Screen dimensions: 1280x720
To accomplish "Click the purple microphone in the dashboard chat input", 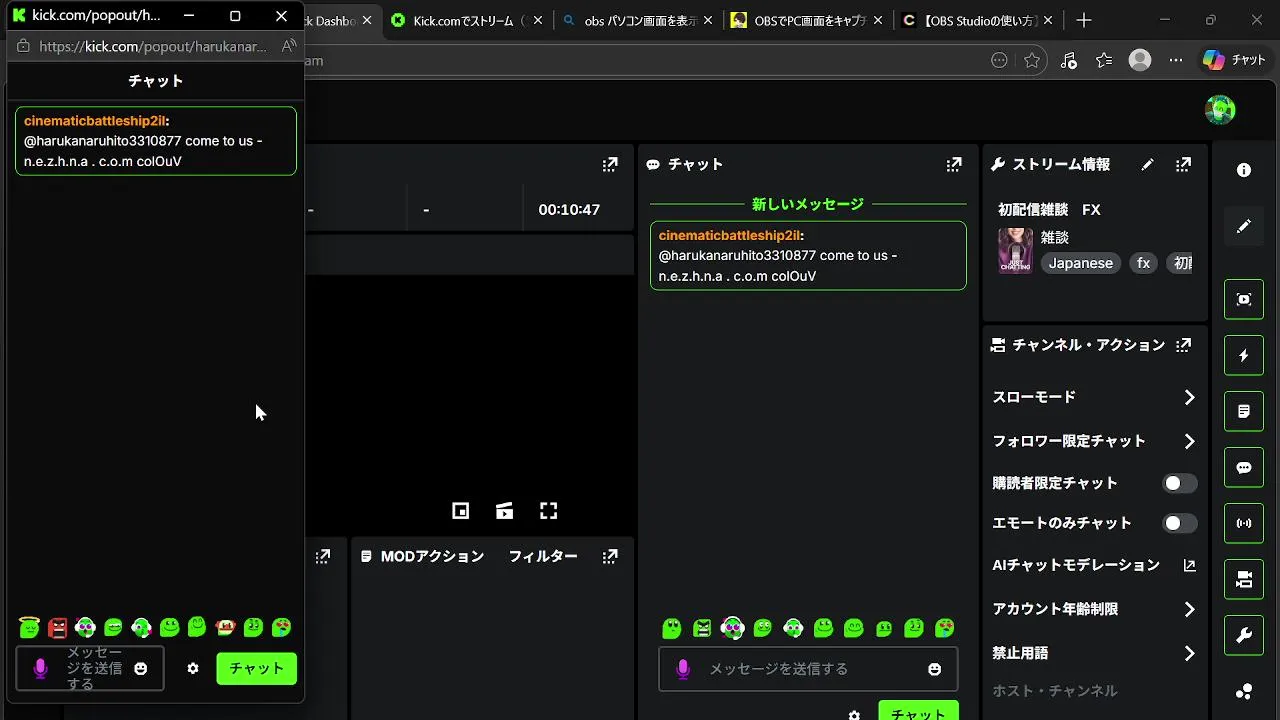I will click(683, 669).
